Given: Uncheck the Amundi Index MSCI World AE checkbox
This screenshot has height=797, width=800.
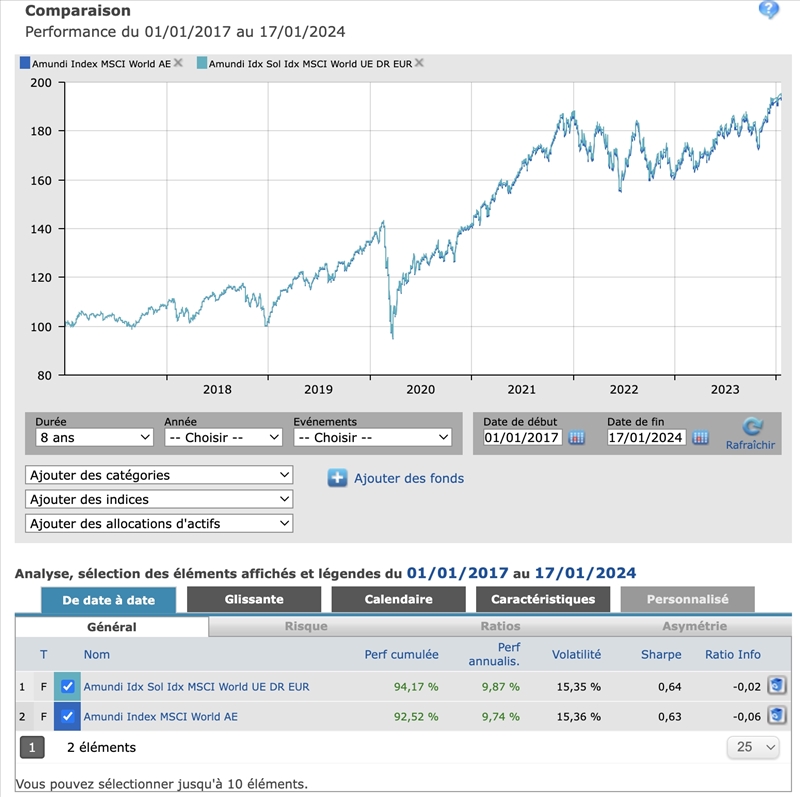Looking at the screenshot, I should coord(67,716).
